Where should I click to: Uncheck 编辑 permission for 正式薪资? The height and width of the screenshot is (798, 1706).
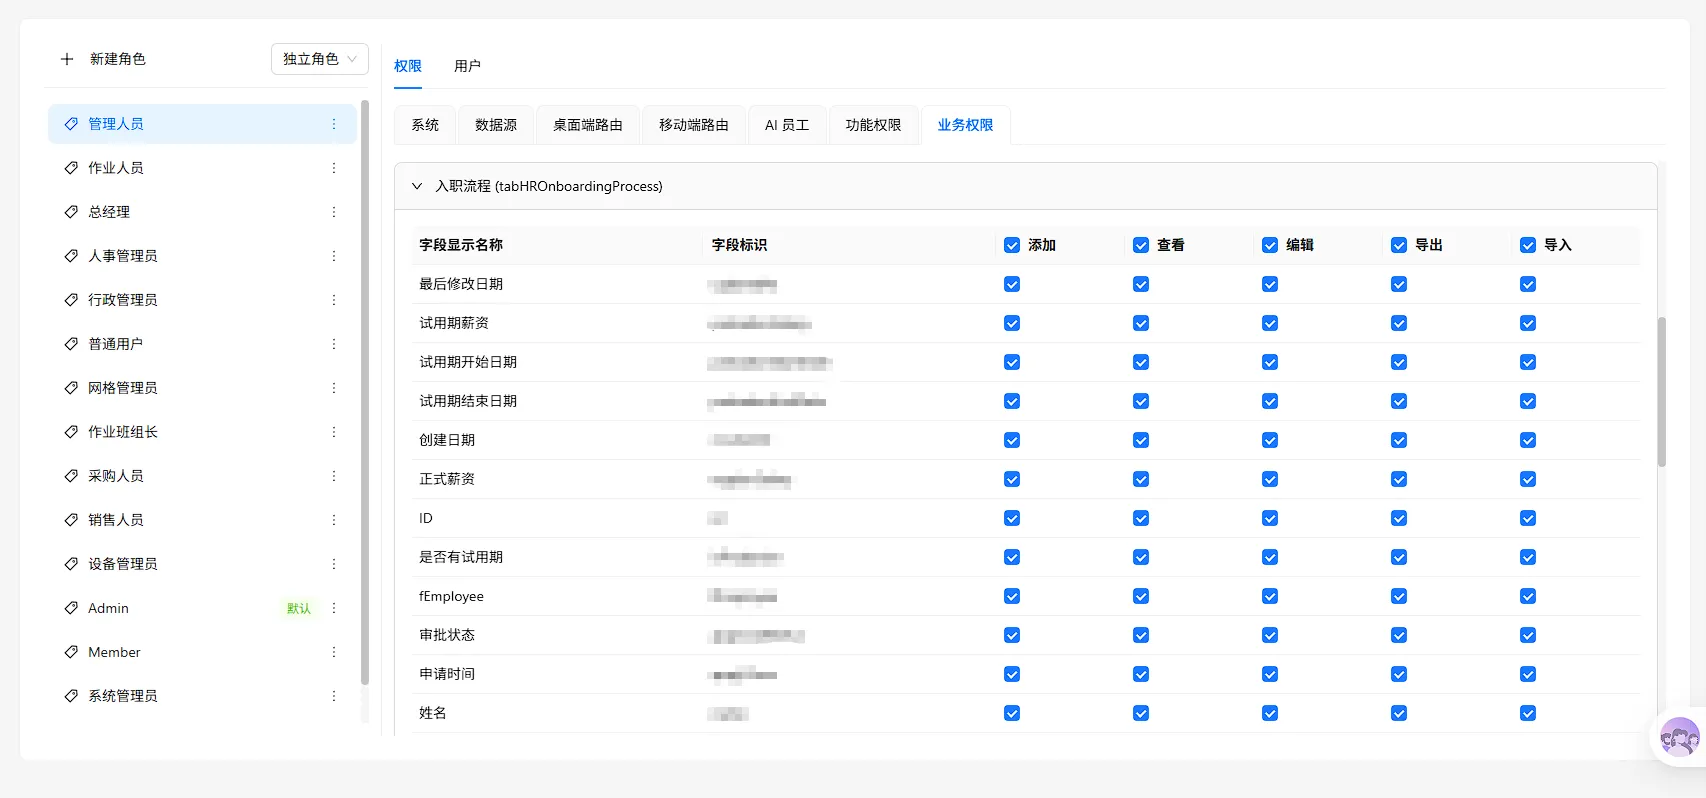[1270, 479]
